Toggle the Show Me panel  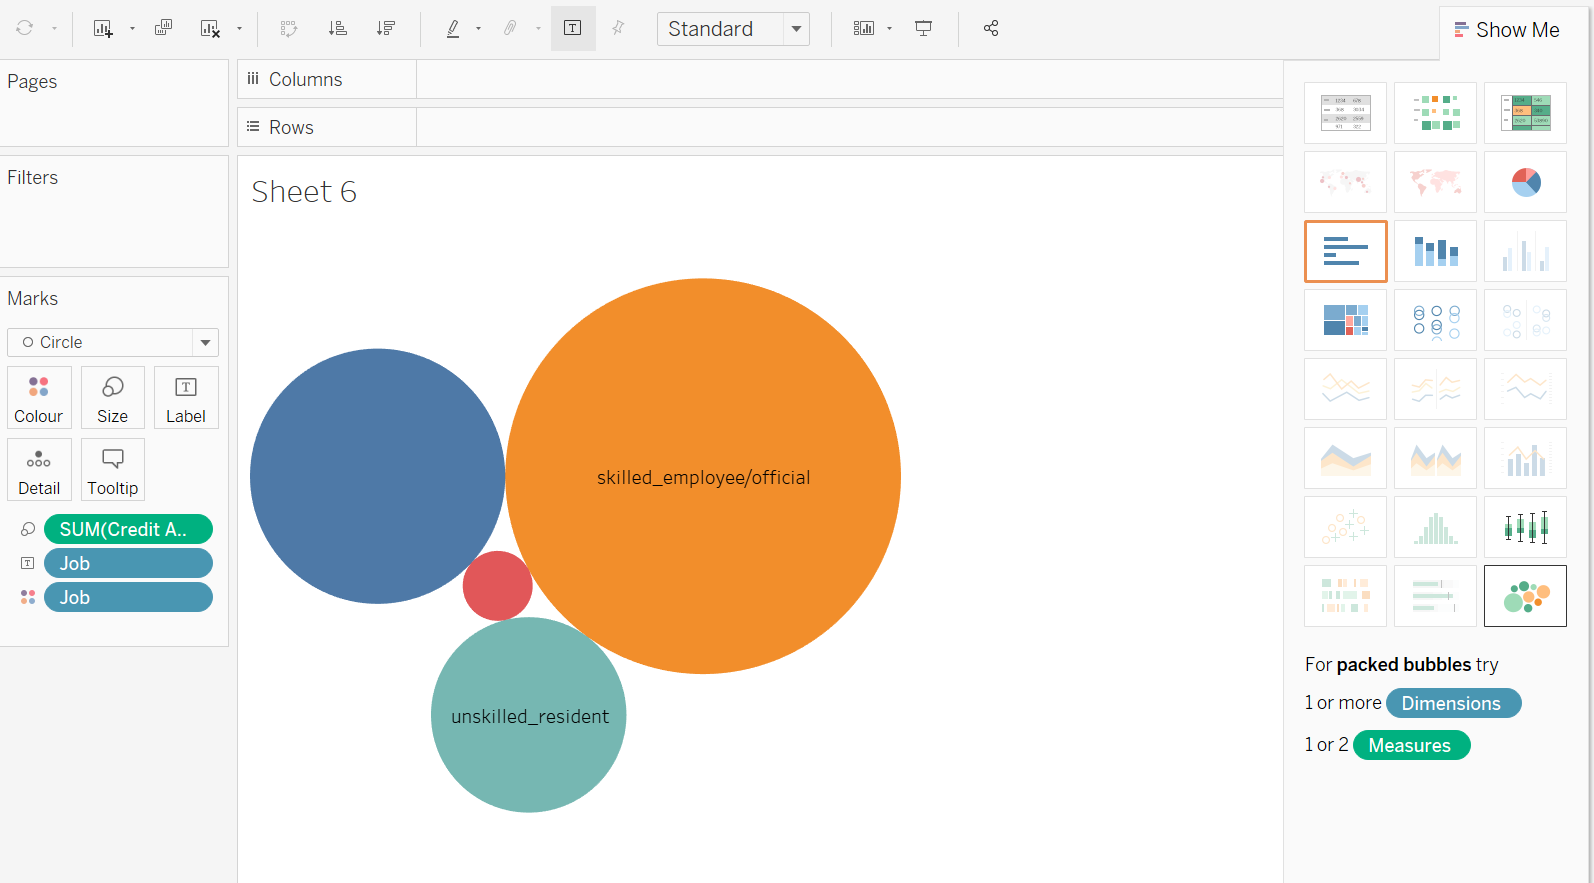(x=1507, y=30)
